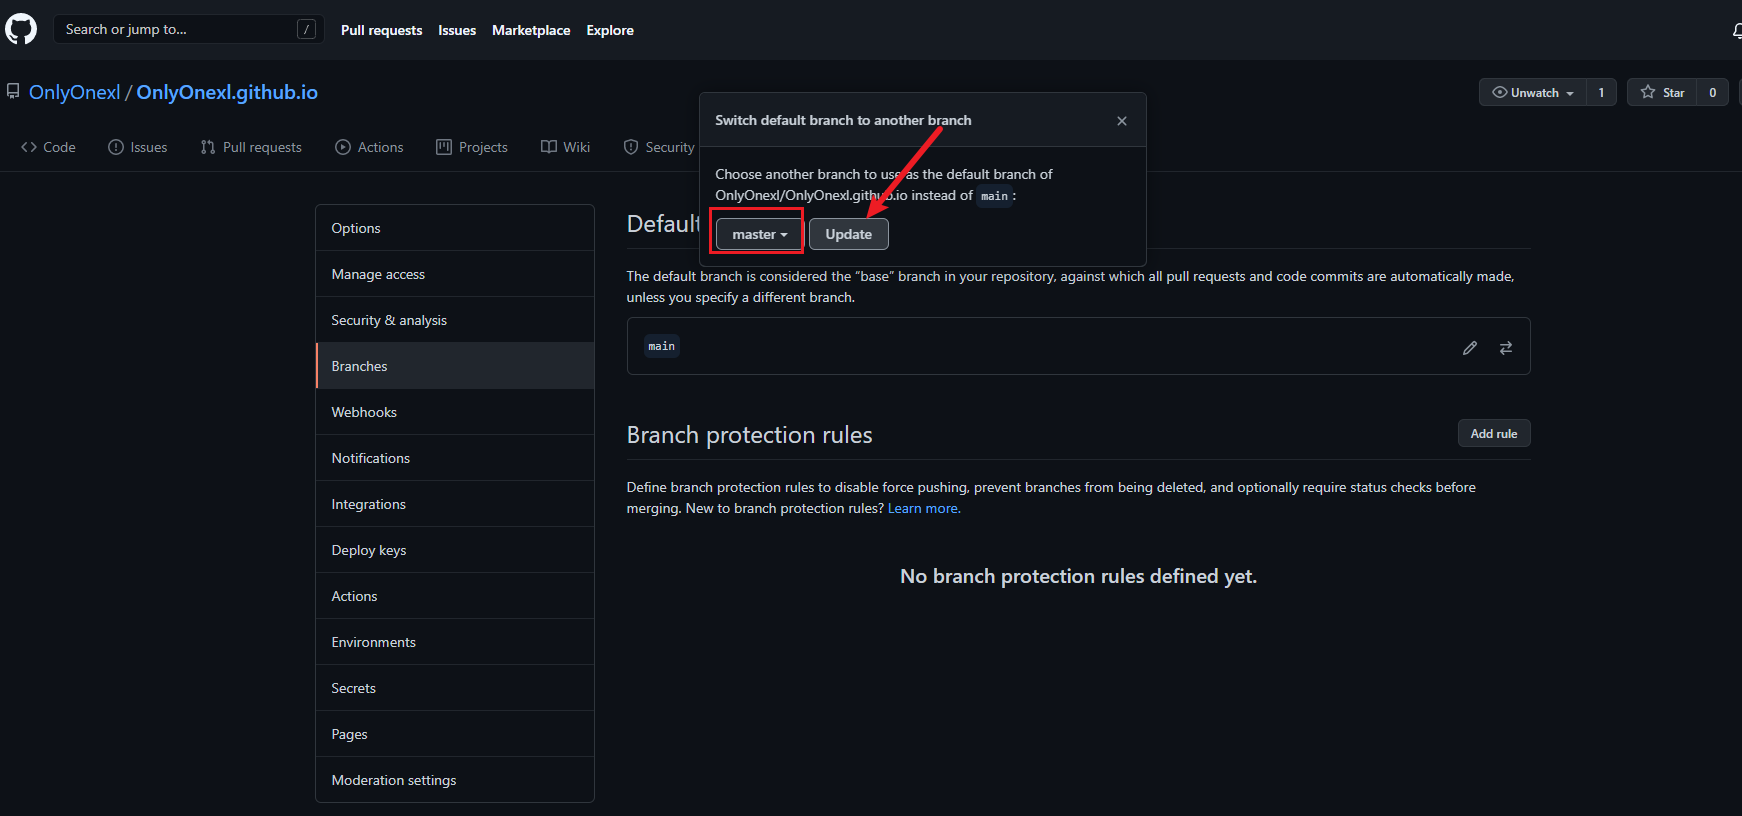Select Branches in settings sidebar

(455, 366)
